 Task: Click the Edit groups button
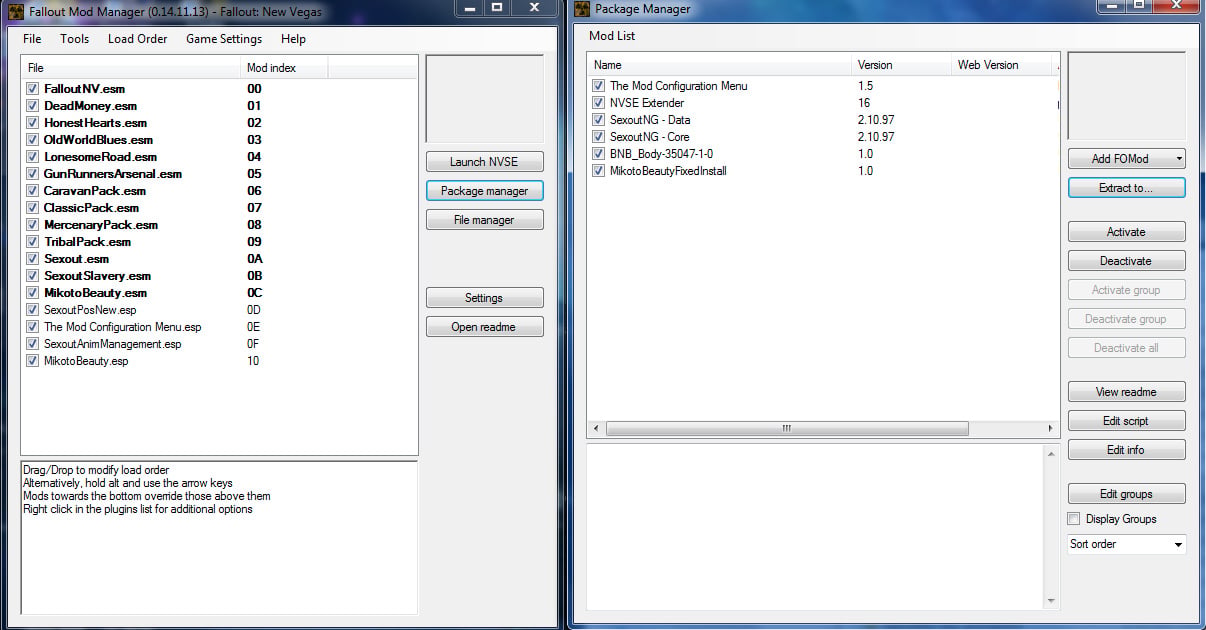(1126, 494)
